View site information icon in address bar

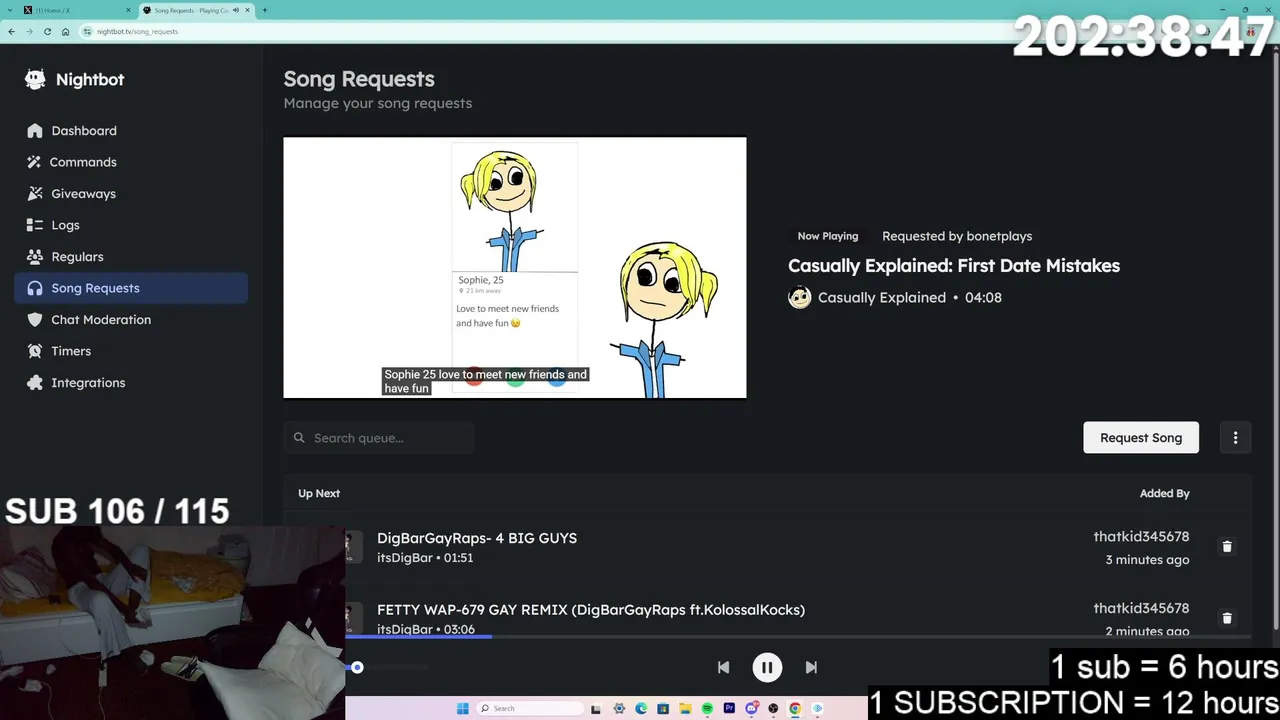click(88, 31)
